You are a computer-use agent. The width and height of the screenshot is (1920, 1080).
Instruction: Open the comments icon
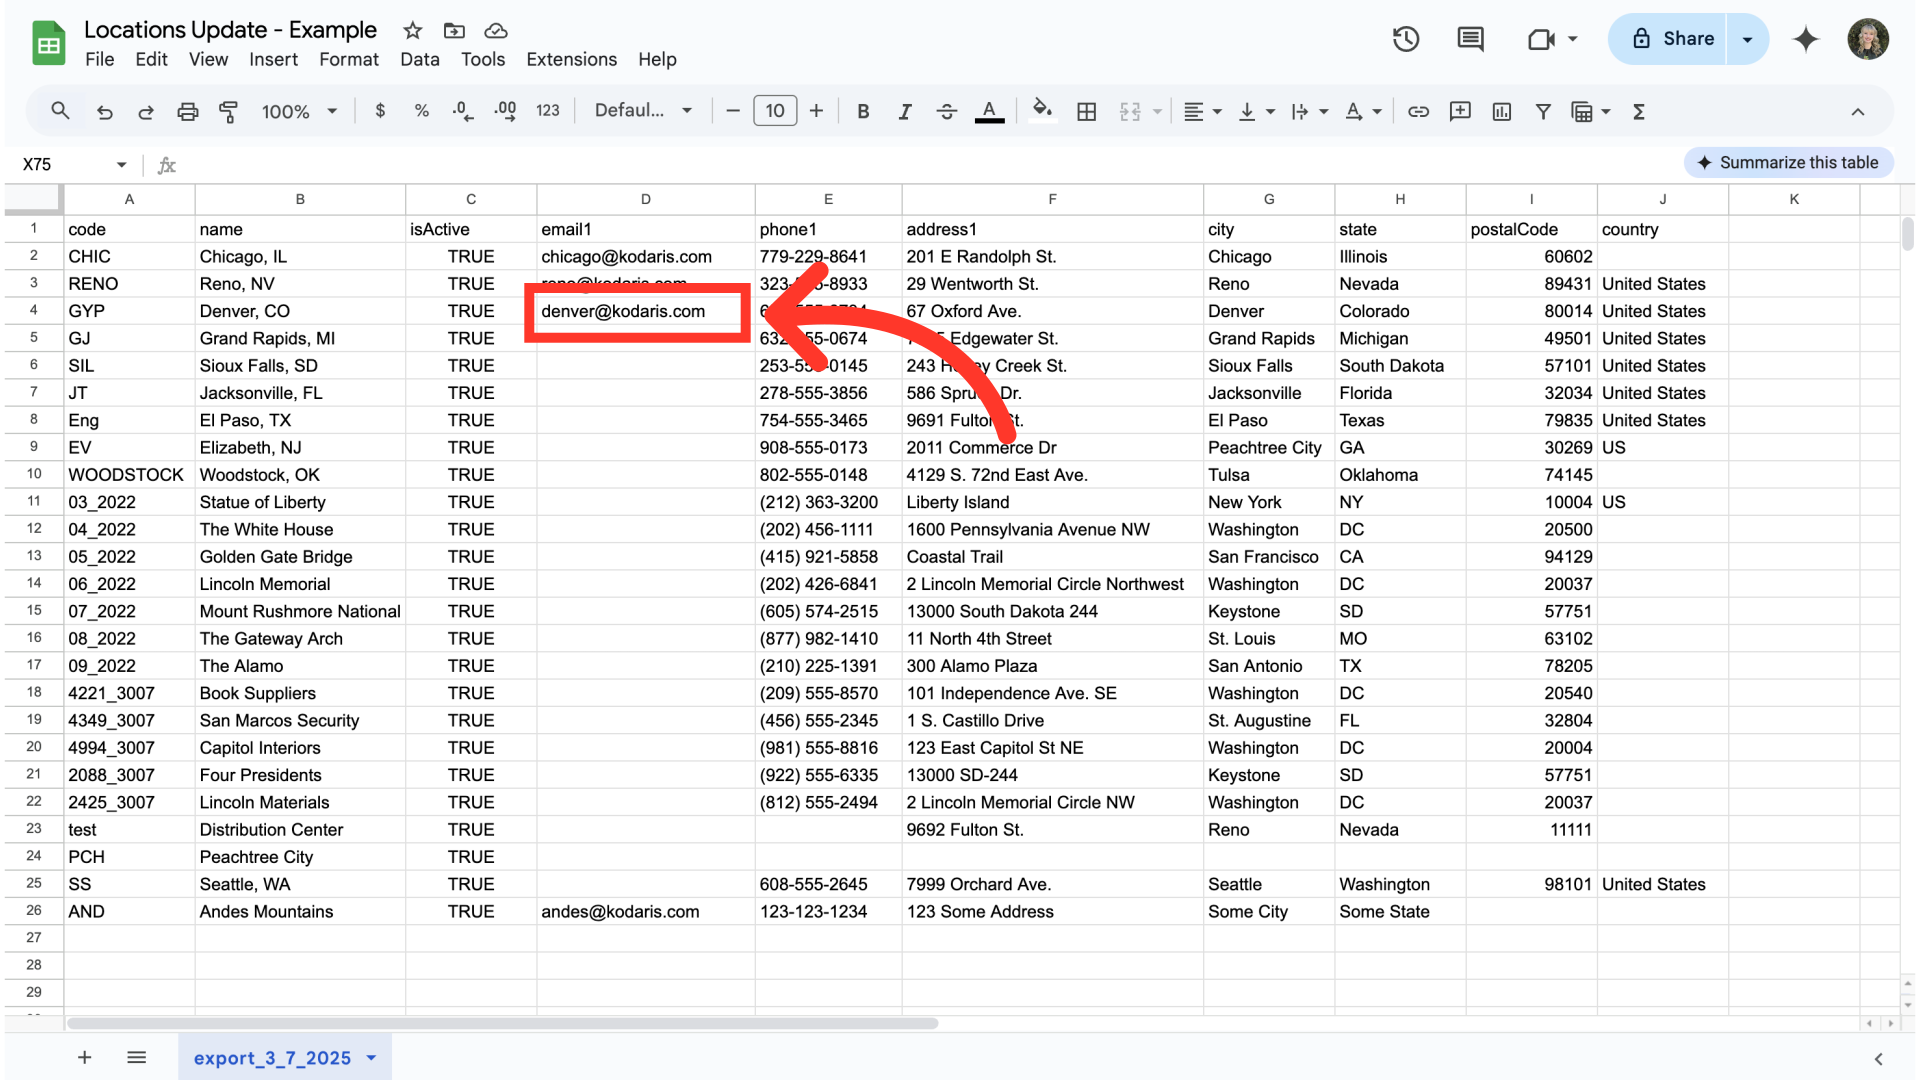1470,39
